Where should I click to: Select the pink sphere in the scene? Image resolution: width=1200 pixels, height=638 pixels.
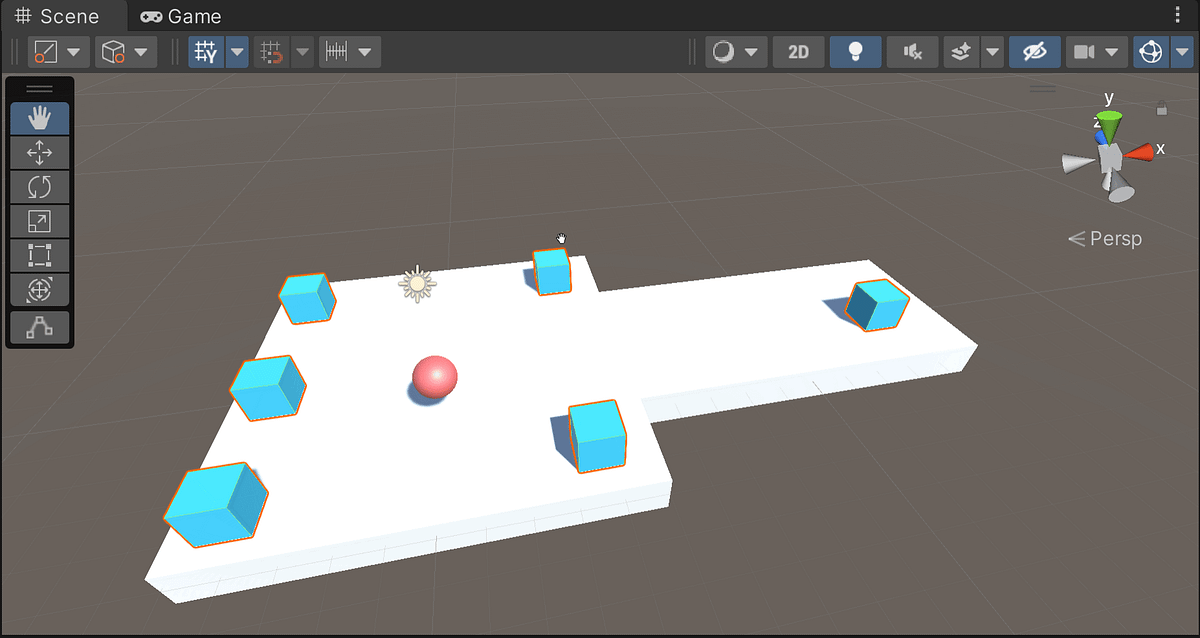434,378
